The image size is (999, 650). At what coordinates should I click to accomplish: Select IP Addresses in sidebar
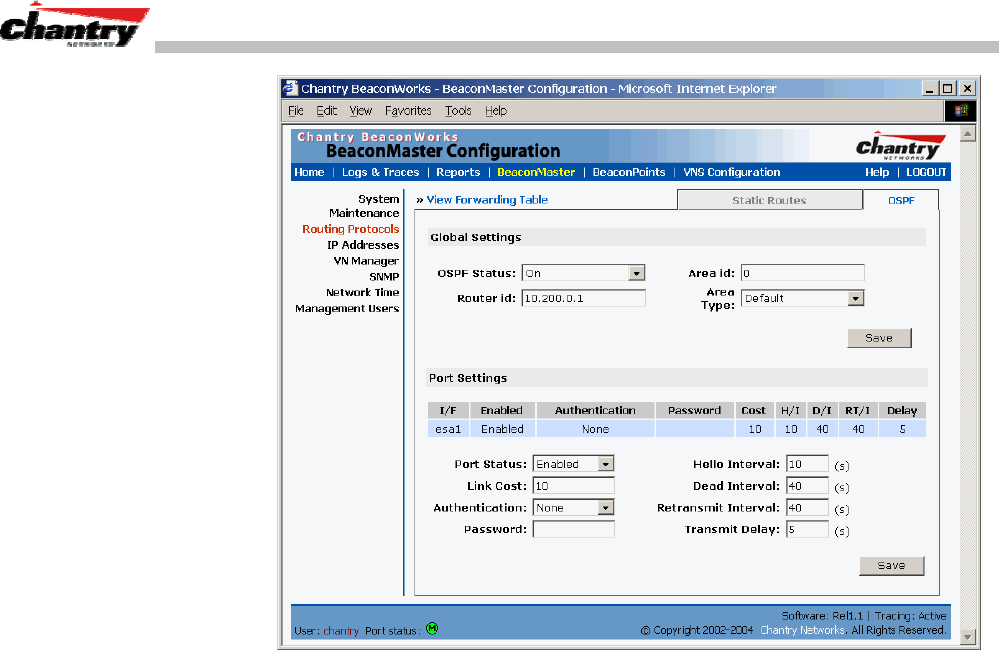click(363, 245)
